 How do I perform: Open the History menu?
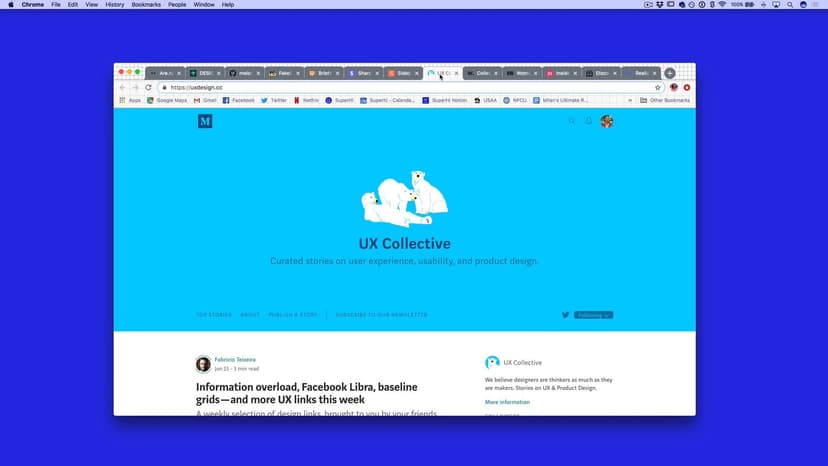[115, 5]
